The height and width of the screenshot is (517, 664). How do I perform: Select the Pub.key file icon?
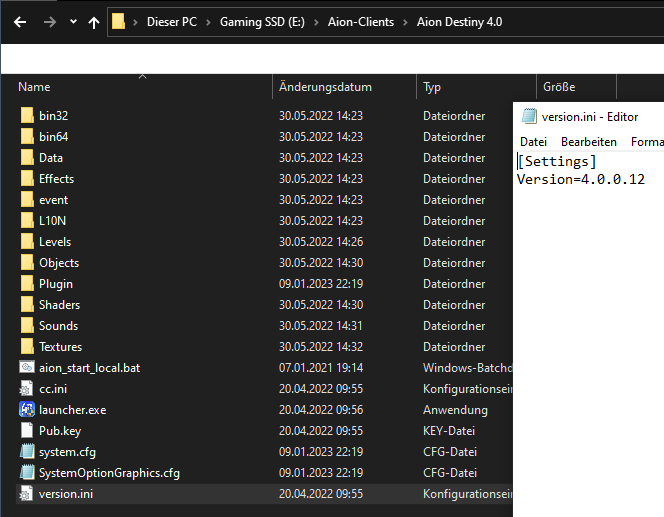pos(27,430)
